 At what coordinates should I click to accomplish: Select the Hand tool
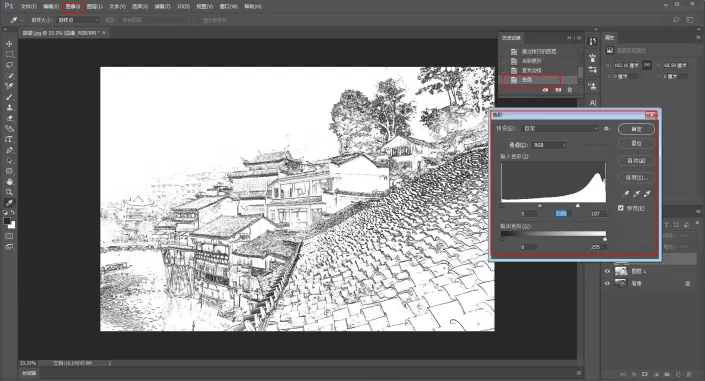pos(9,182)
